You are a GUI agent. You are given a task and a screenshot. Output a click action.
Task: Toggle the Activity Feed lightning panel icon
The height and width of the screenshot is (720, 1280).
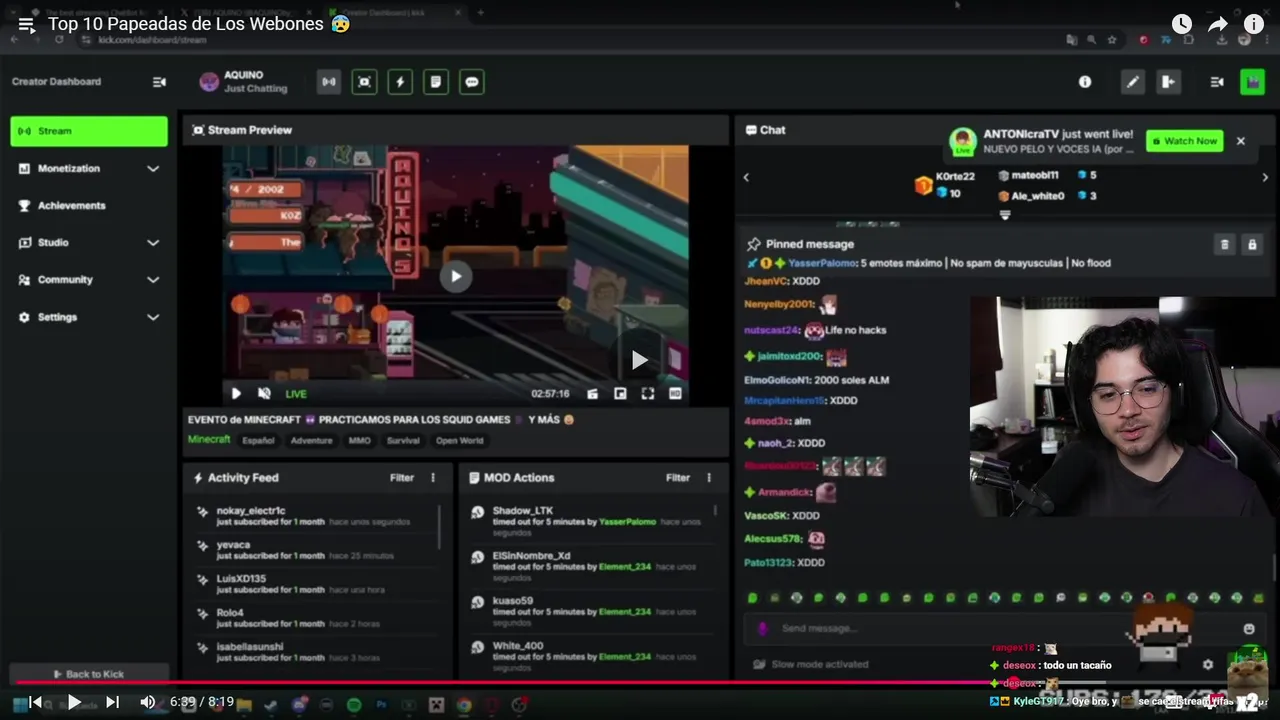(x=400, y=82)
